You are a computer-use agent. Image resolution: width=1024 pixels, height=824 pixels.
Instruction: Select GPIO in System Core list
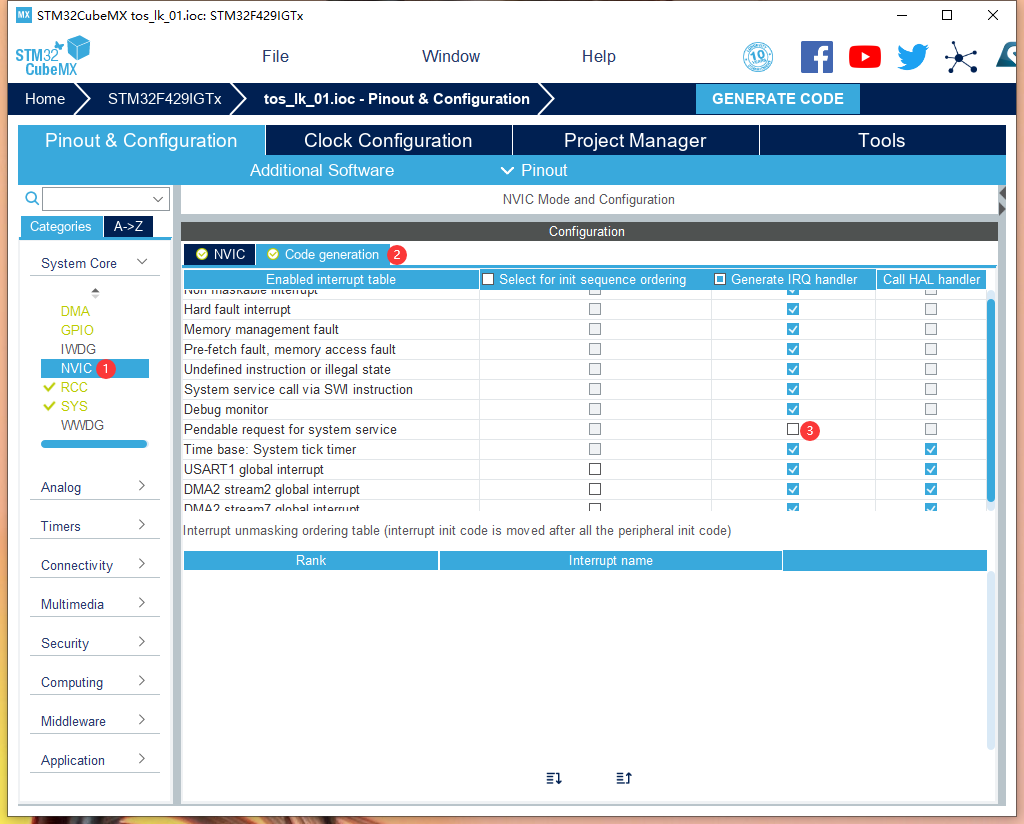pyautogui.click(x=77, y=330)
